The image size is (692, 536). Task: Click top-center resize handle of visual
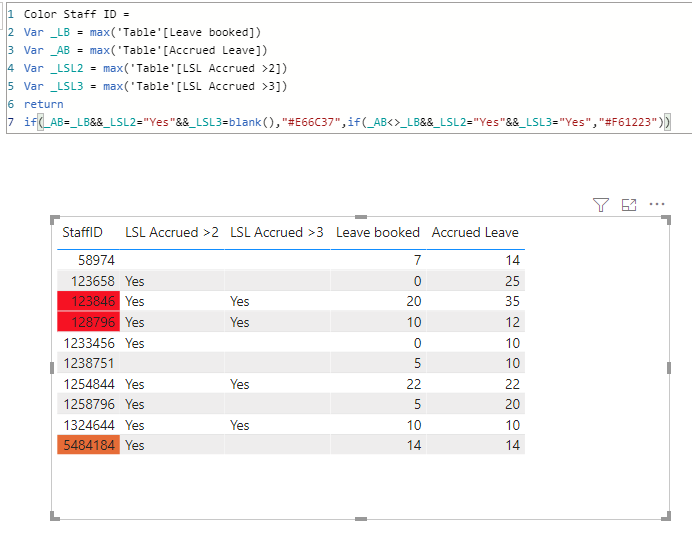click(361, 217)
